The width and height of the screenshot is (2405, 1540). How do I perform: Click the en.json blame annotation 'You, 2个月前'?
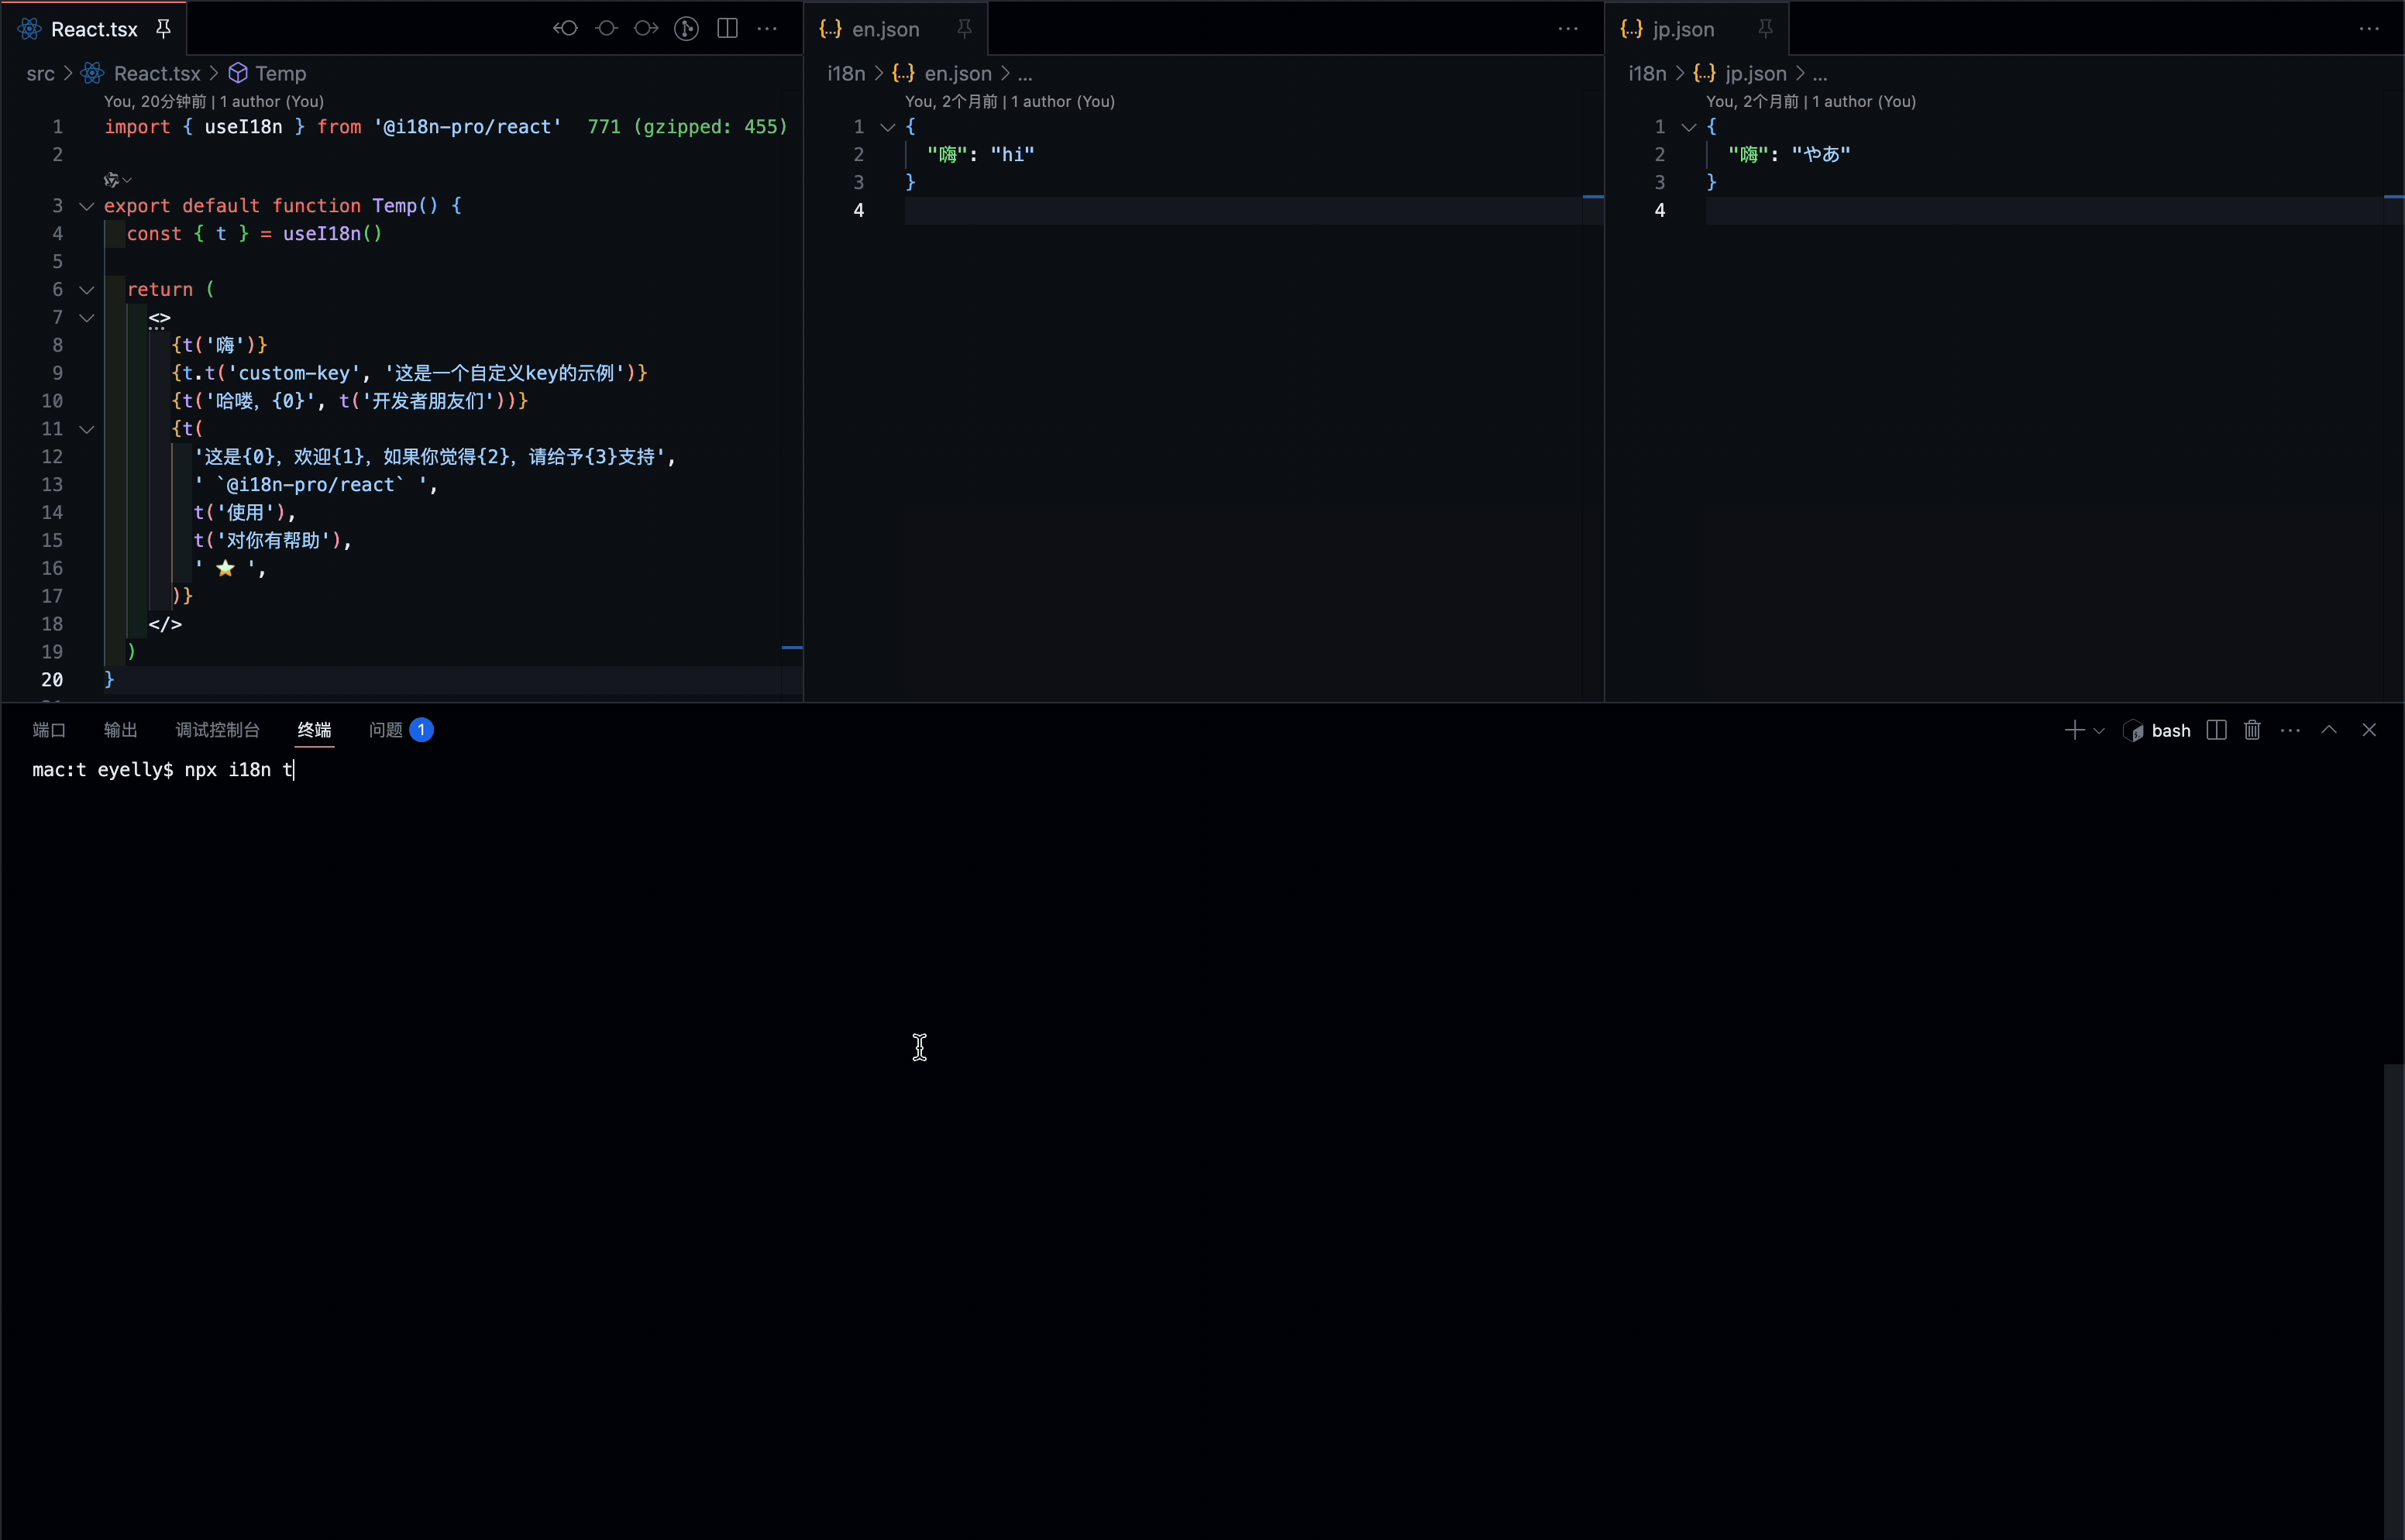(951, 101)
